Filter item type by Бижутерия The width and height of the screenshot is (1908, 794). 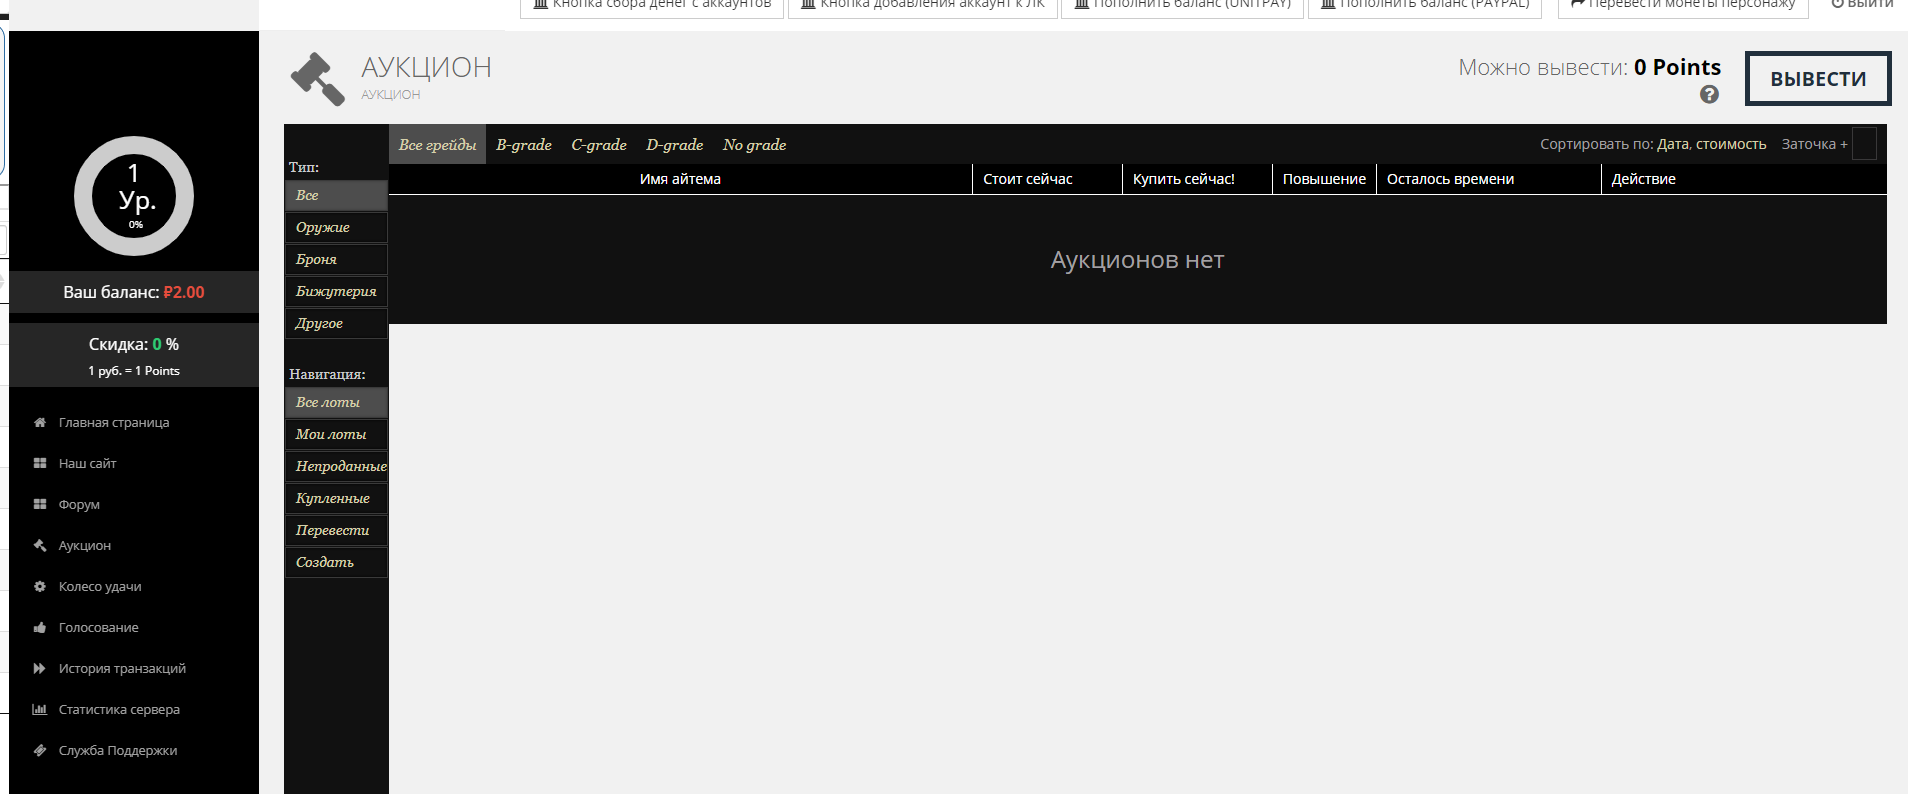336,291
